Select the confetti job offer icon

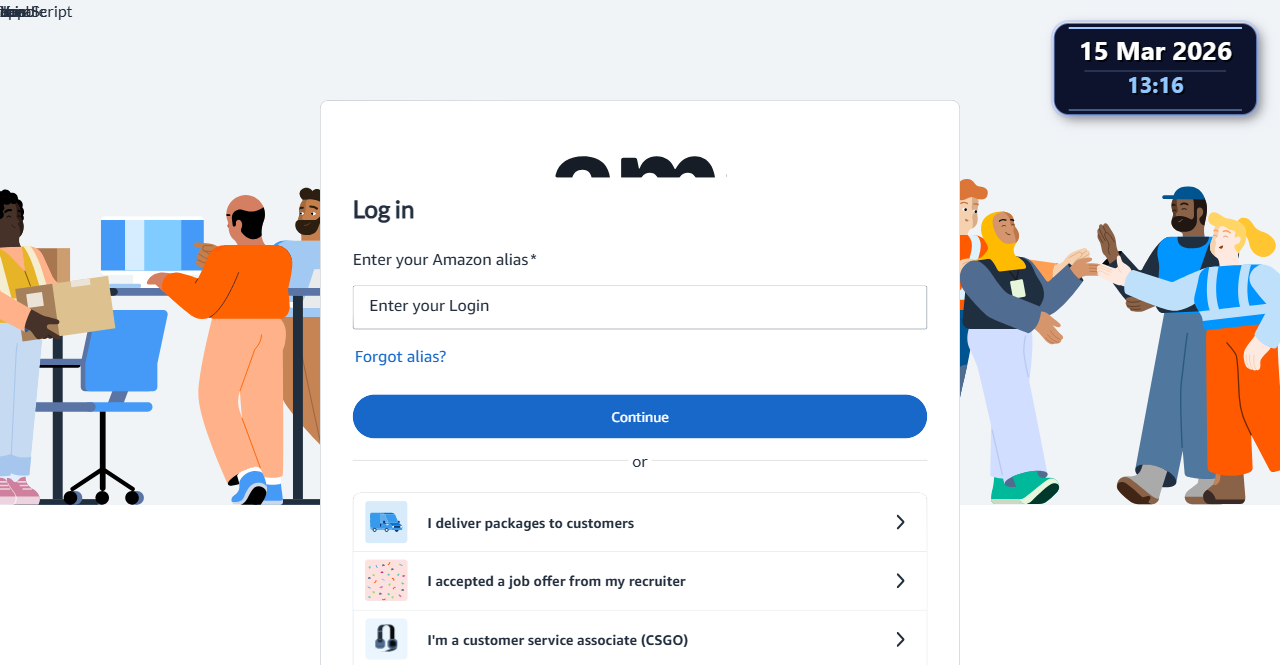click(386, 580)
